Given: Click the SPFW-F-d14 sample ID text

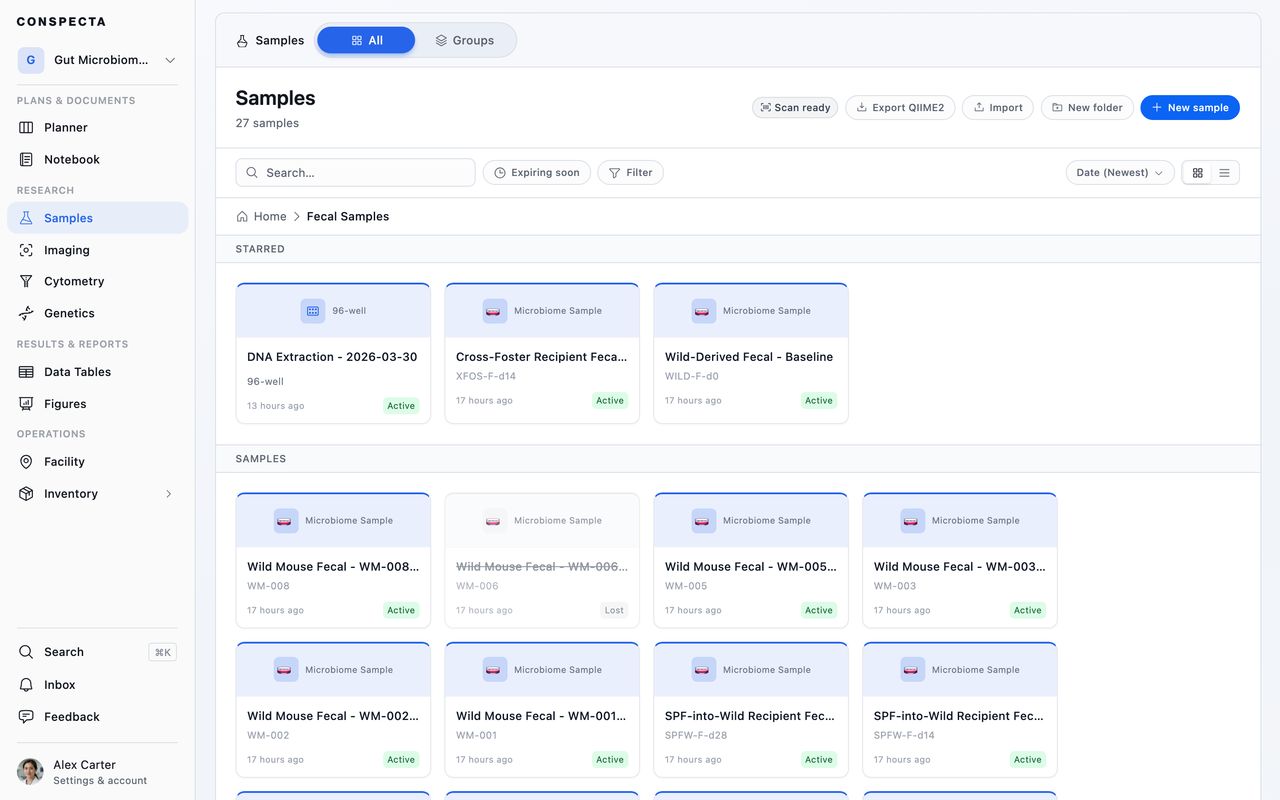Looking at the screenshot, I should pos(903,736).
